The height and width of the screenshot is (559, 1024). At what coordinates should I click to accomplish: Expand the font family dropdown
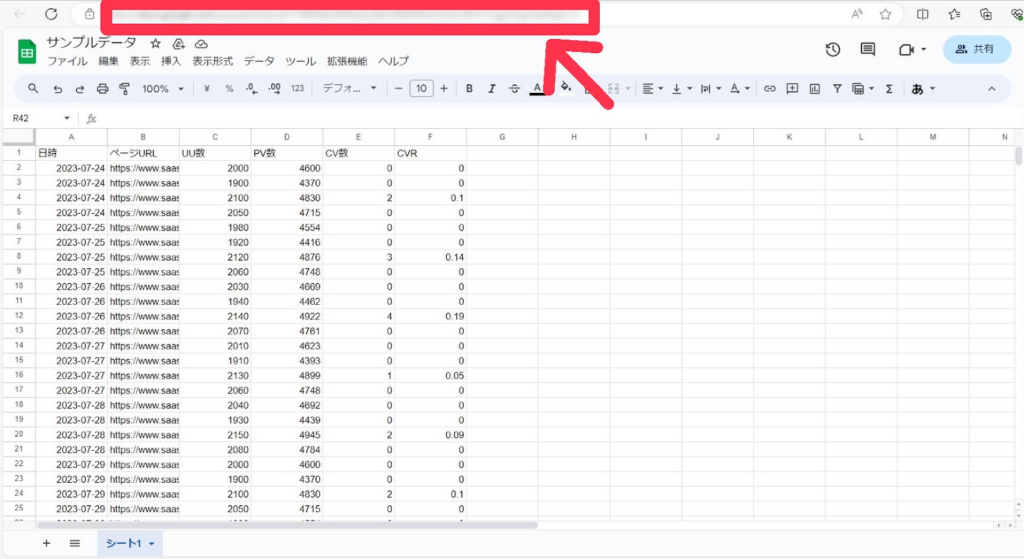click(x=349, y=89)
